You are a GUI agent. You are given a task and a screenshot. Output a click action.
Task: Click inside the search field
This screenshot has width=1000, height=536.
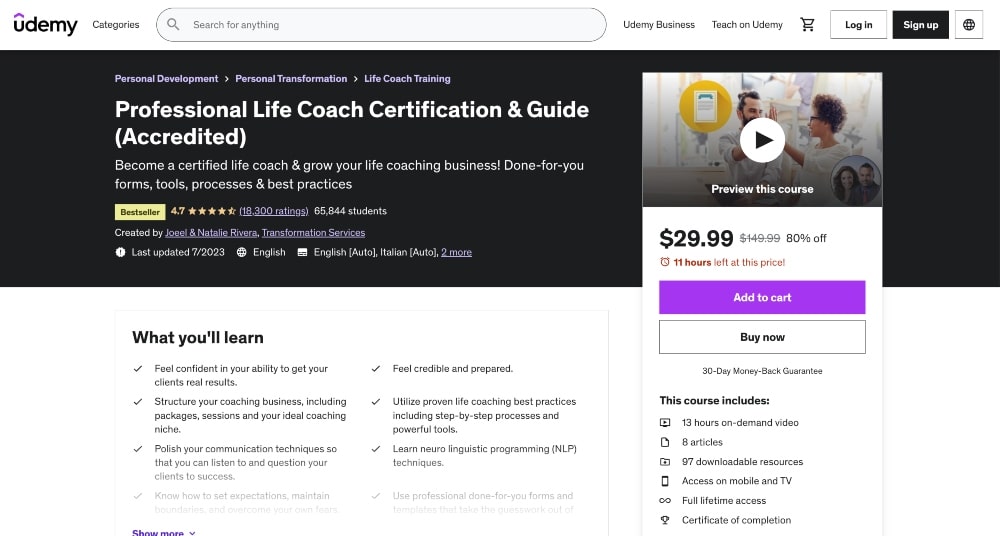click(x=390, y=25)
